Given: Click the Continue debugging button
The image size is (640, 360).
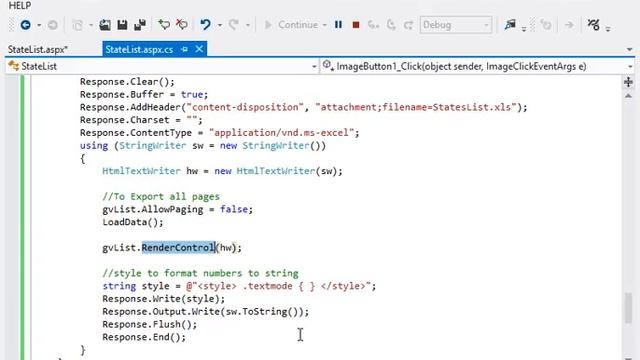Looking at the screenshot, I should coord(291,25).
